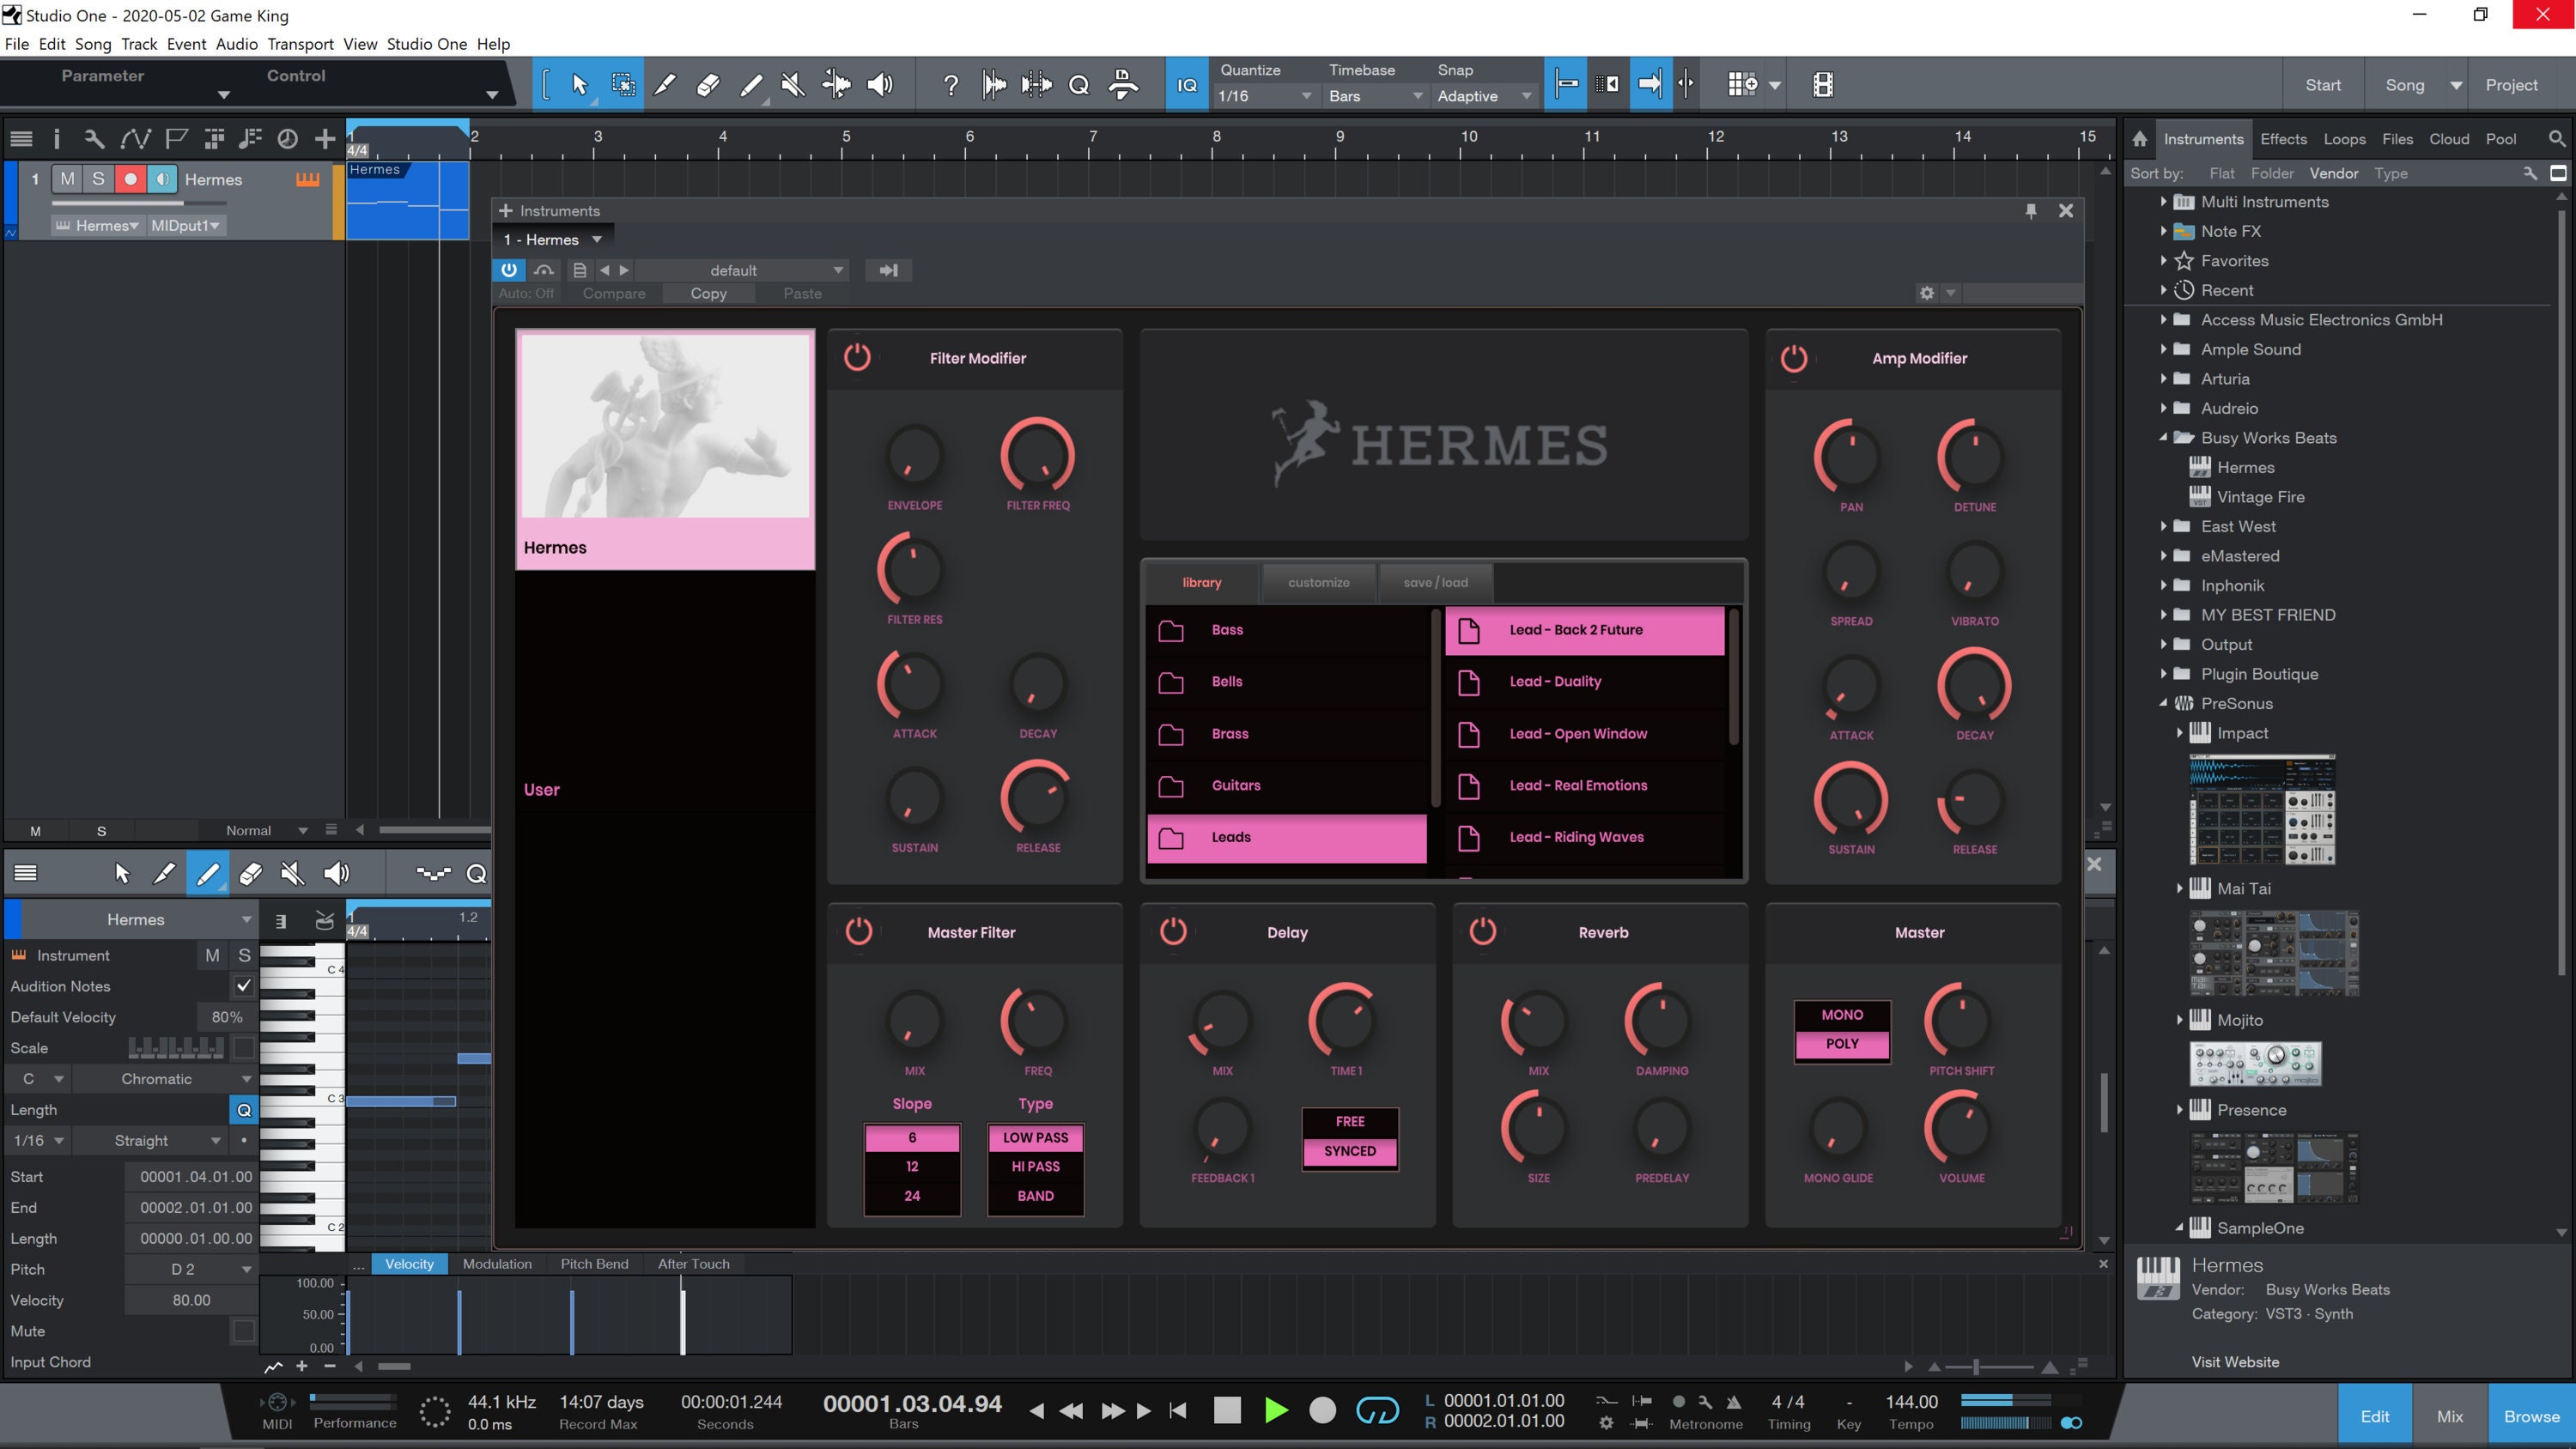Click plugin settings gear icon
2576x1449 pixels.
1927,293
